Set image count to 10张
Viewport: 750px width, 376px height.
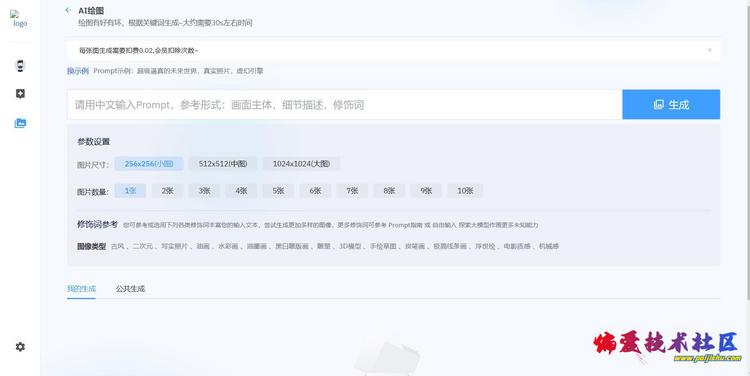465,190
